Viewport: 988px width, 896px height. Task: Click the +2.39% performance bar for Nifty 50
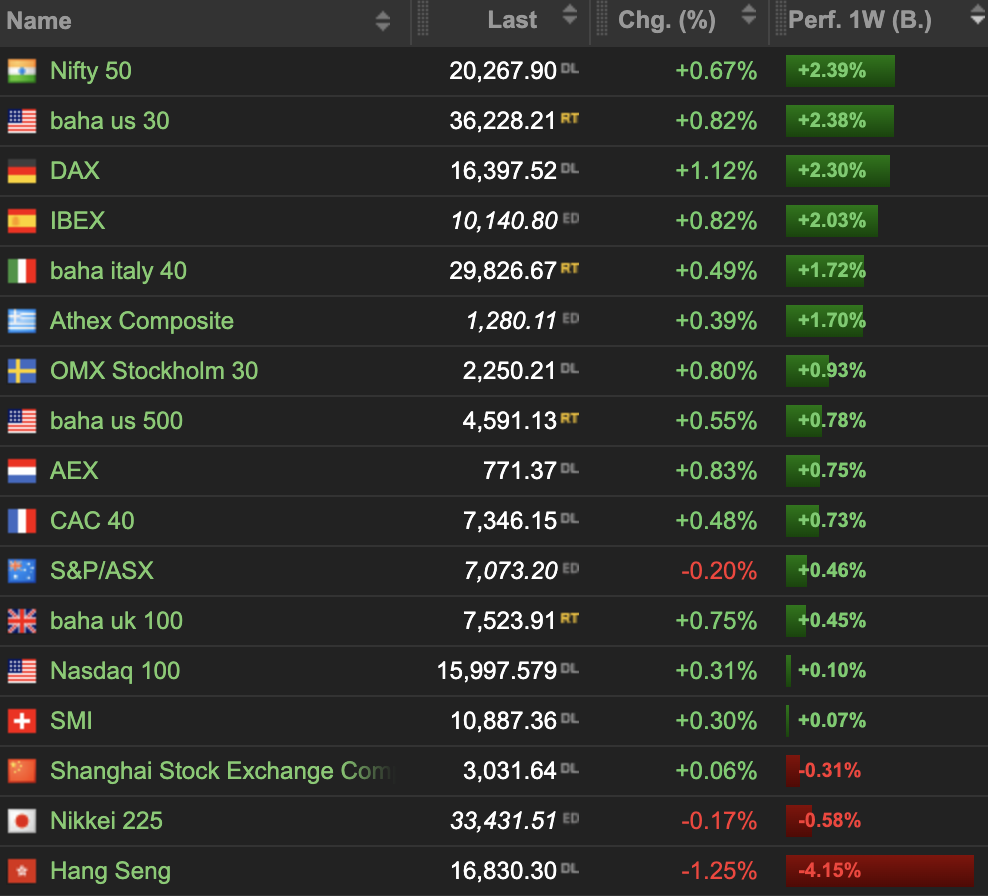[x=840, y=71]
